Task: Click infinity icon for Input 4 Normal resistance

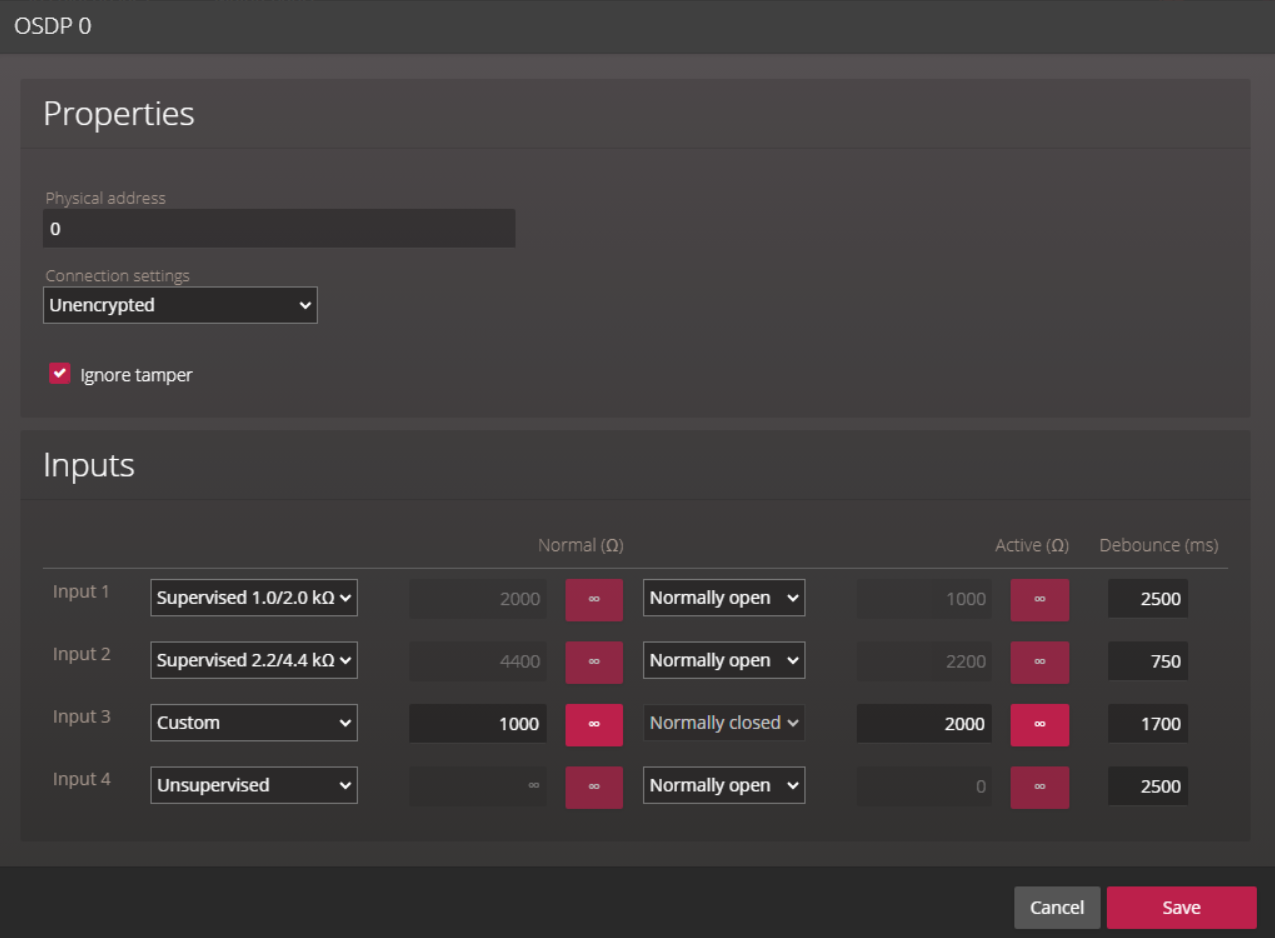Action: [x=594, y=787]
